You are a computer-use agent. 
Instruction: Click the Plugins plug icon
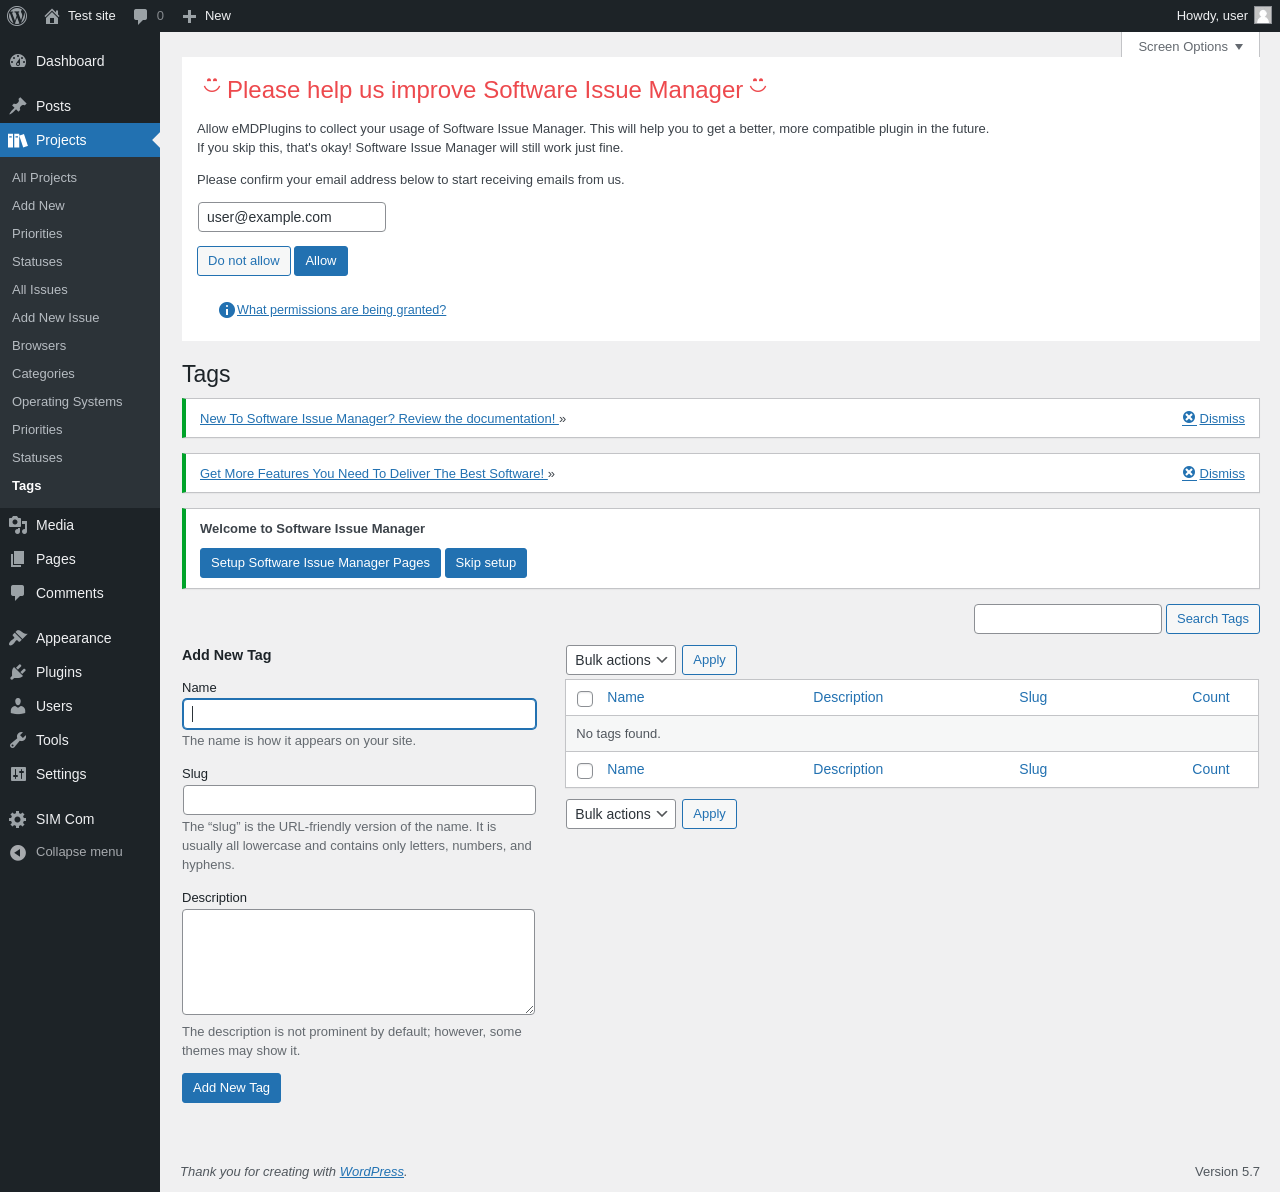pyautogui.click(x=18, y=672)
